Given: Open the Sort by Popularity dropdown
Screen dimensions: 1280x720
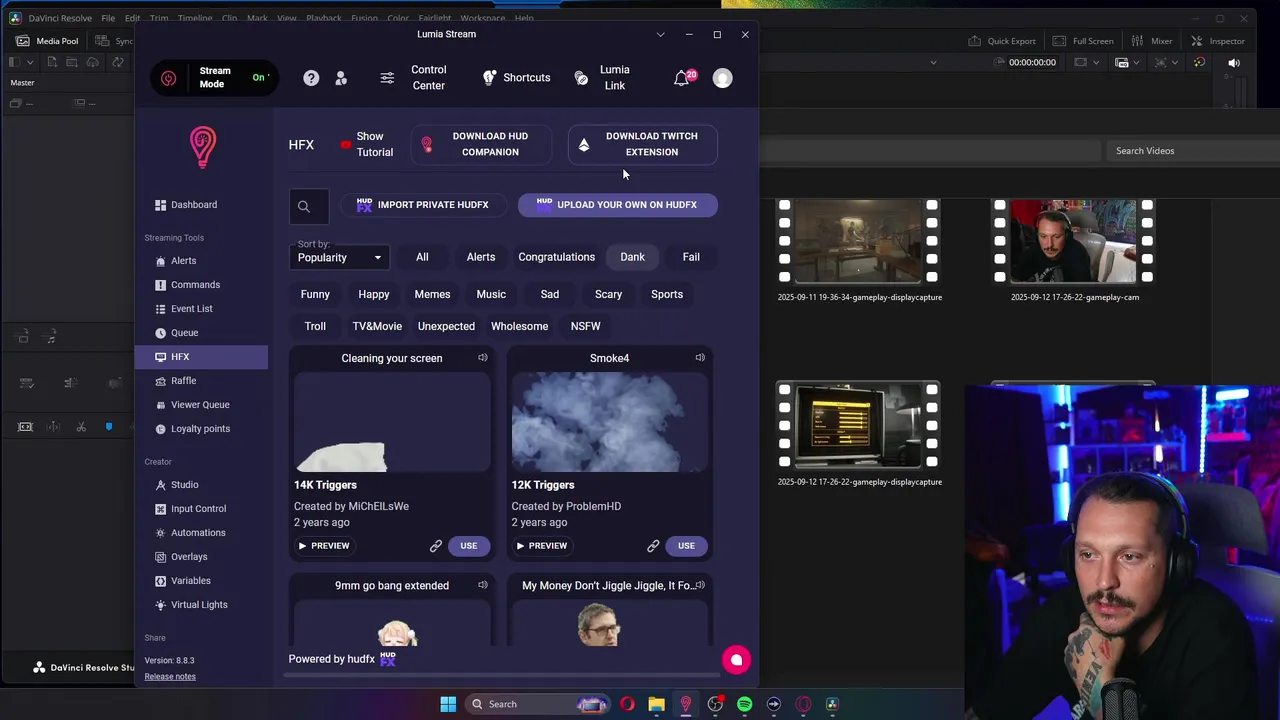Looking at the screenshot, I should click(340, 258).
